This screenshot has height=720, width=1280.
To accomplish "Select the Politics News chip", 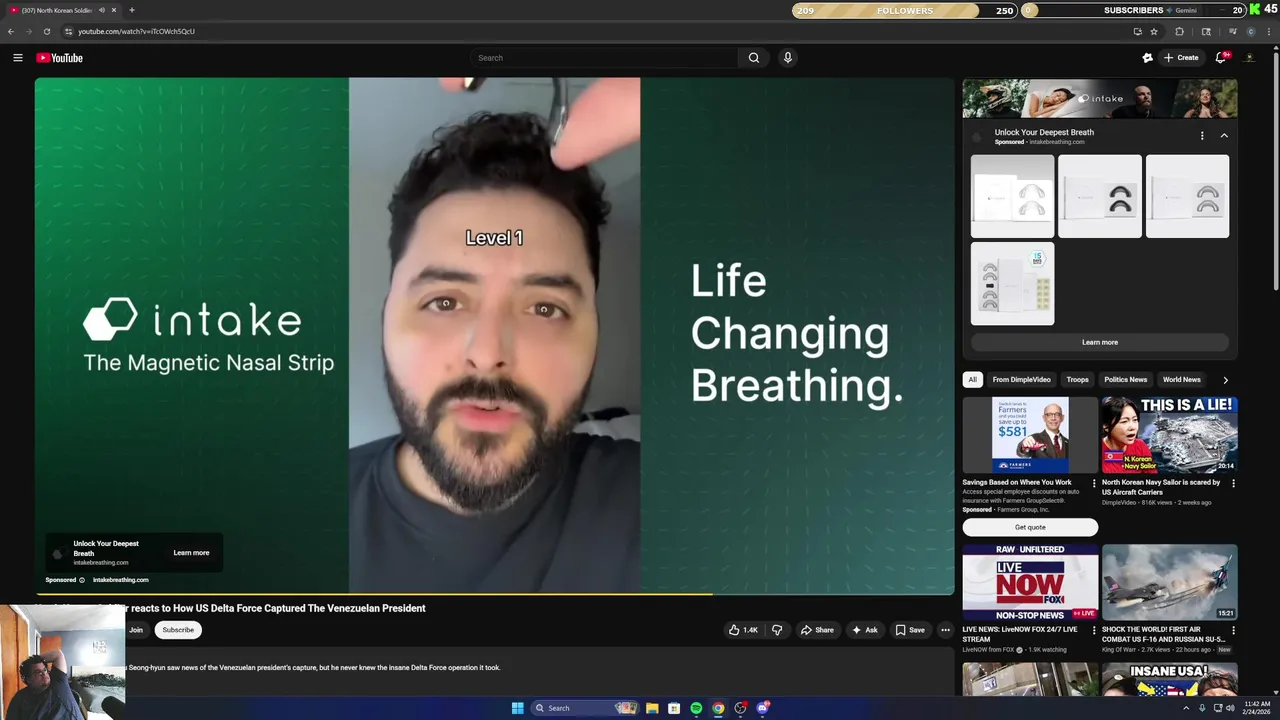I will pyautogui.click(x=1125, y=380).
